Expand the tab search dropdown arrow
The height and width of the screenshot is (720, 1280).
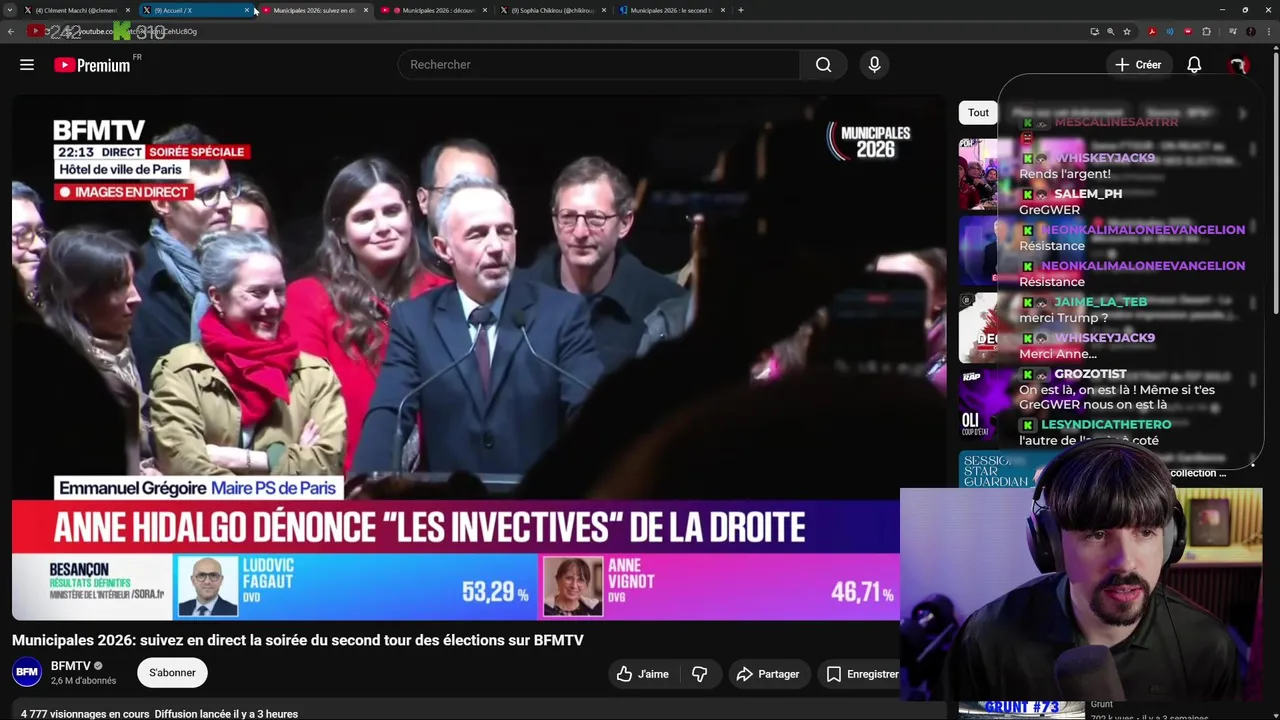(x=11, y=10)
